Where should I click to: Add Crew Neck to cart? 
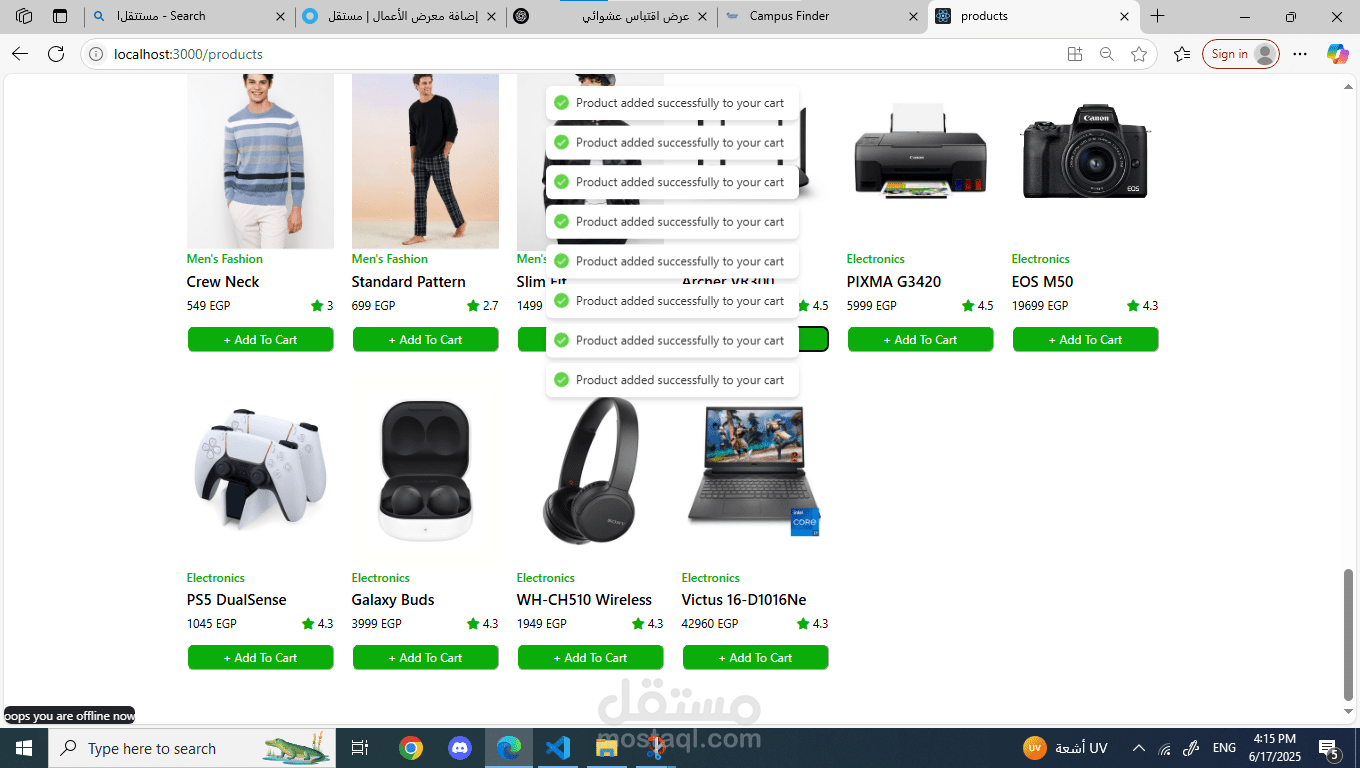pyautogui.click(x=260, y=339)
